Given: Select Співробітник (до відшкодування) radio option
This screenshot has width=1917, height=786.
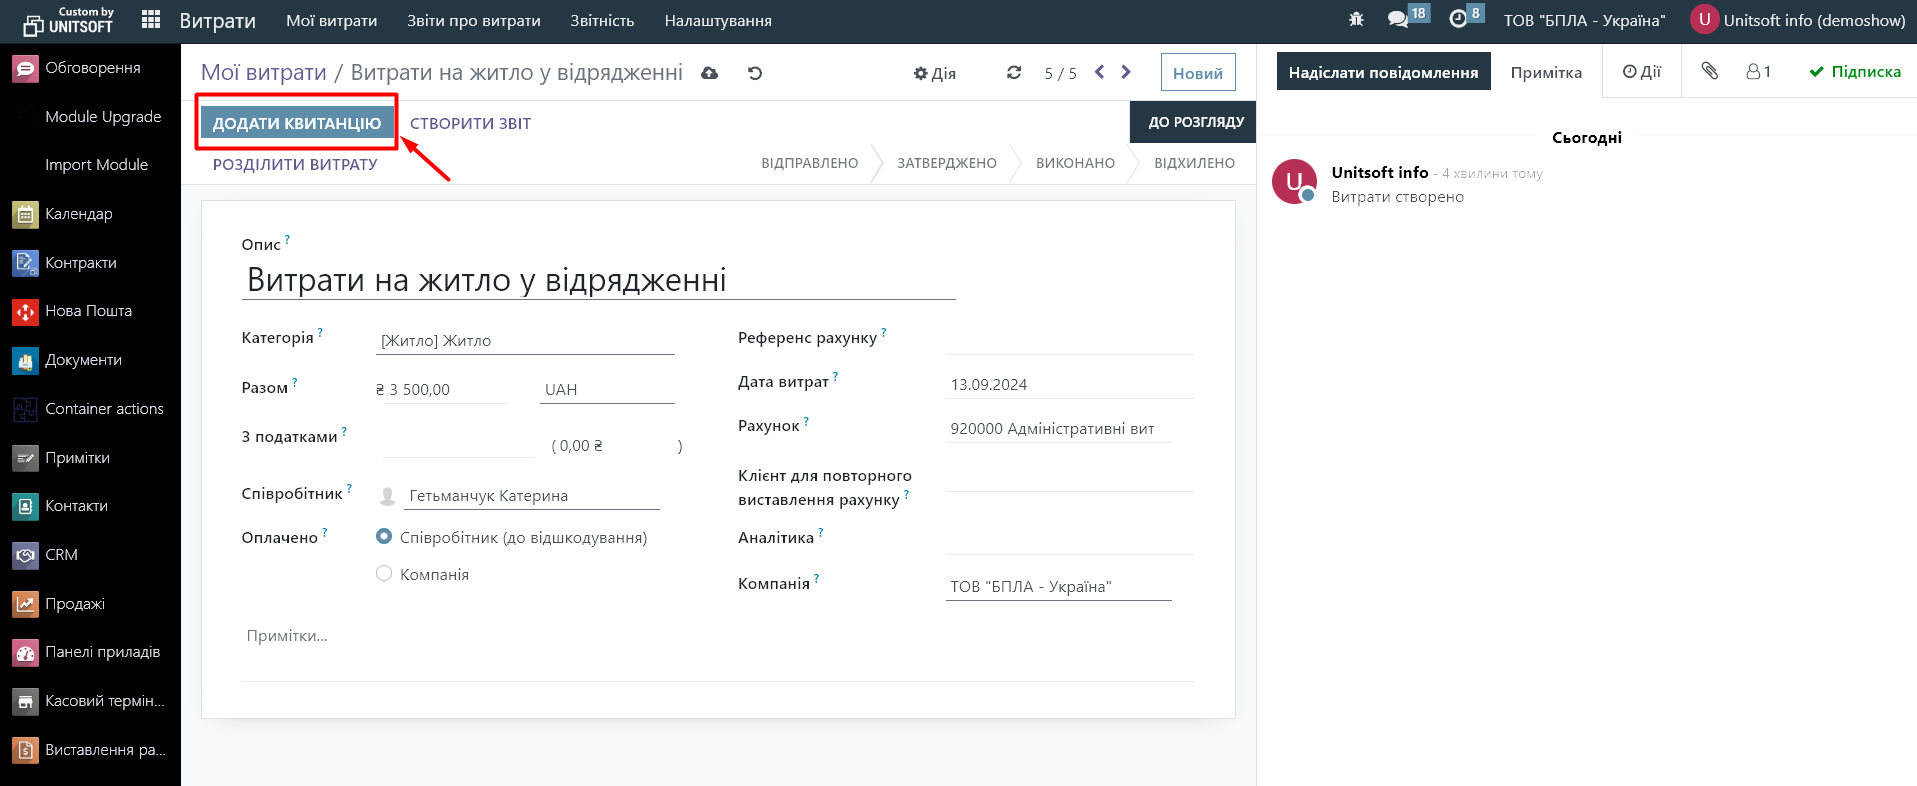Looking at the screenshot, I should [x=384, y=537].
